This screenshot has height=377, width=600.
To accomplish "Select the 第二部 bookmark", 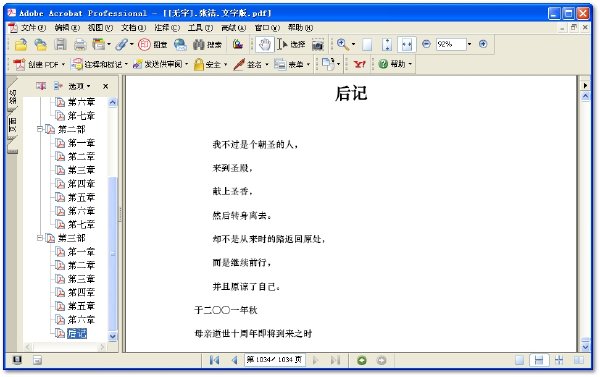I will pos(72,129).
